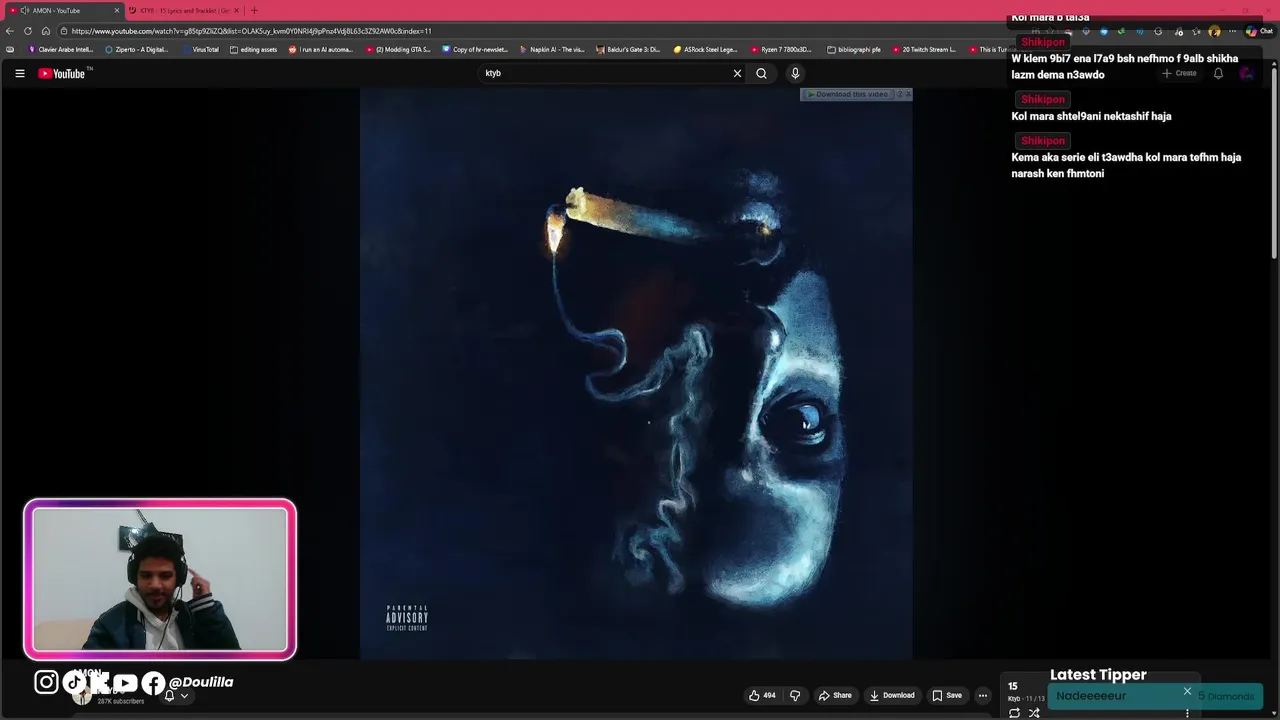Viewport: 1280px width, 720px height.
Task: Open the three-dot more actions menu
Action: (x=983, y=695)
